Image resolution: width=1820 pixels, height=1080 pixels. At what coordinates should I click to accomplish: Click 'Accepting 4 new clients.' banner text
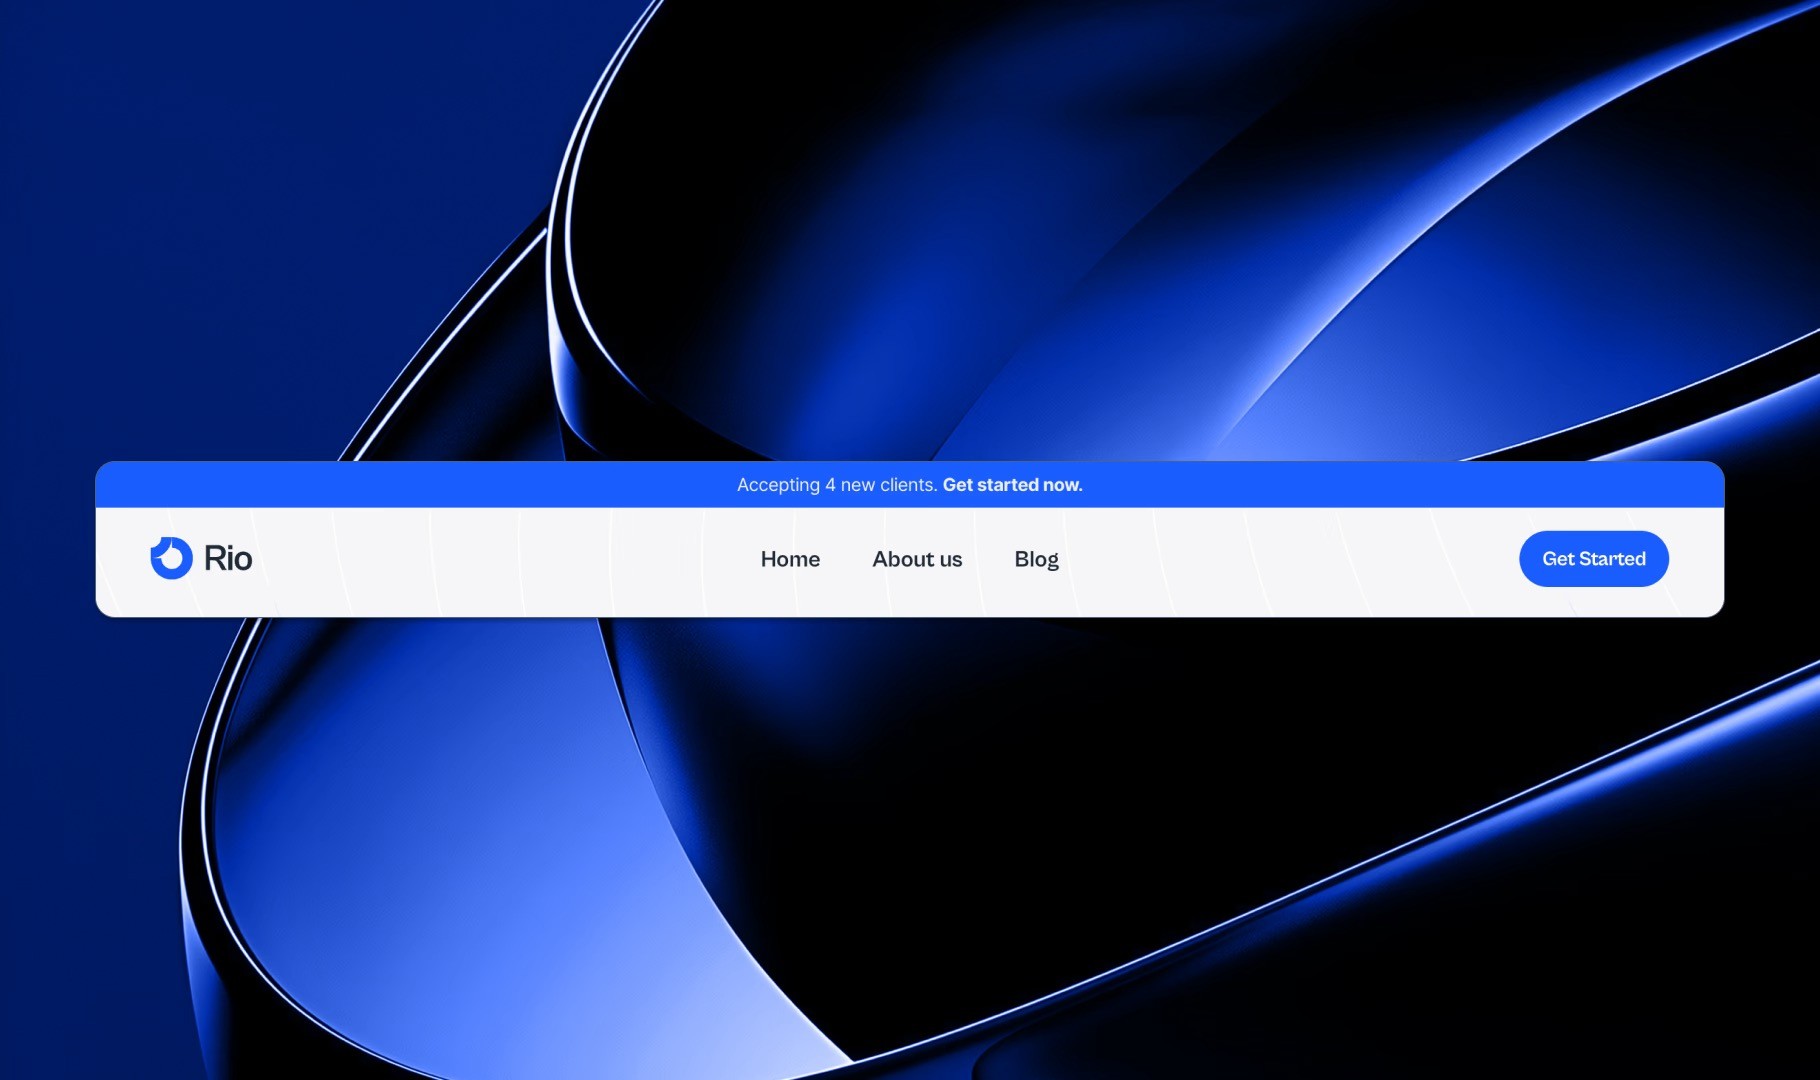837,485
